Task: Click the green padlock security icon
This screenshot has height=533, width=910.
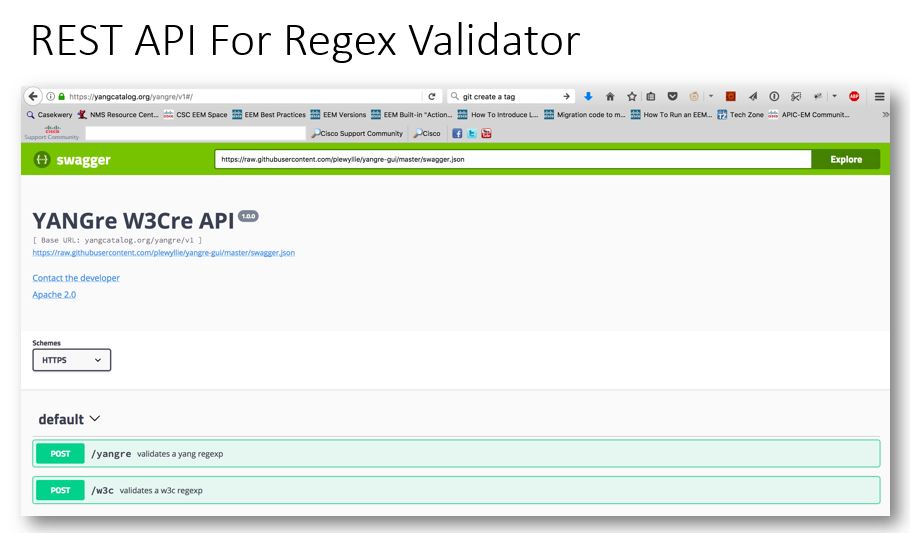Action: [x=62, y=96]
